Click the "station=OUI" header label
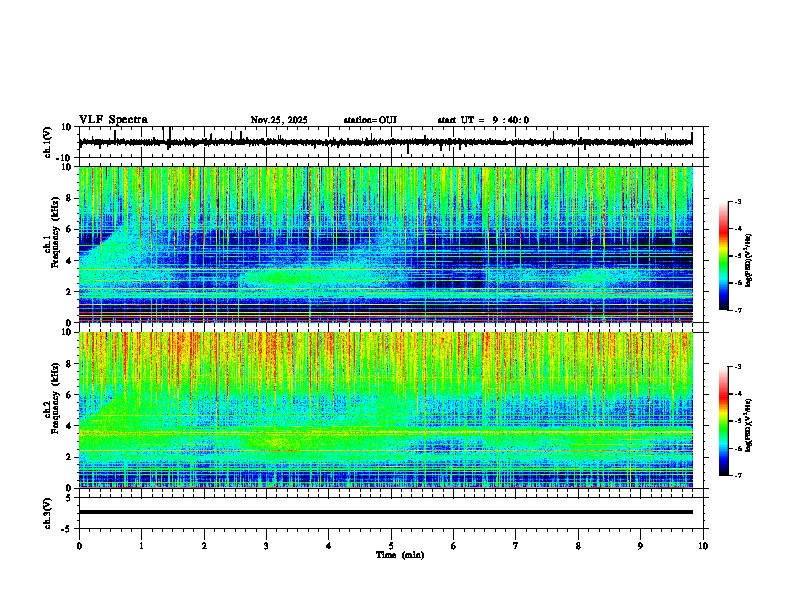The image size is (792, 612). tap(370, 120)
